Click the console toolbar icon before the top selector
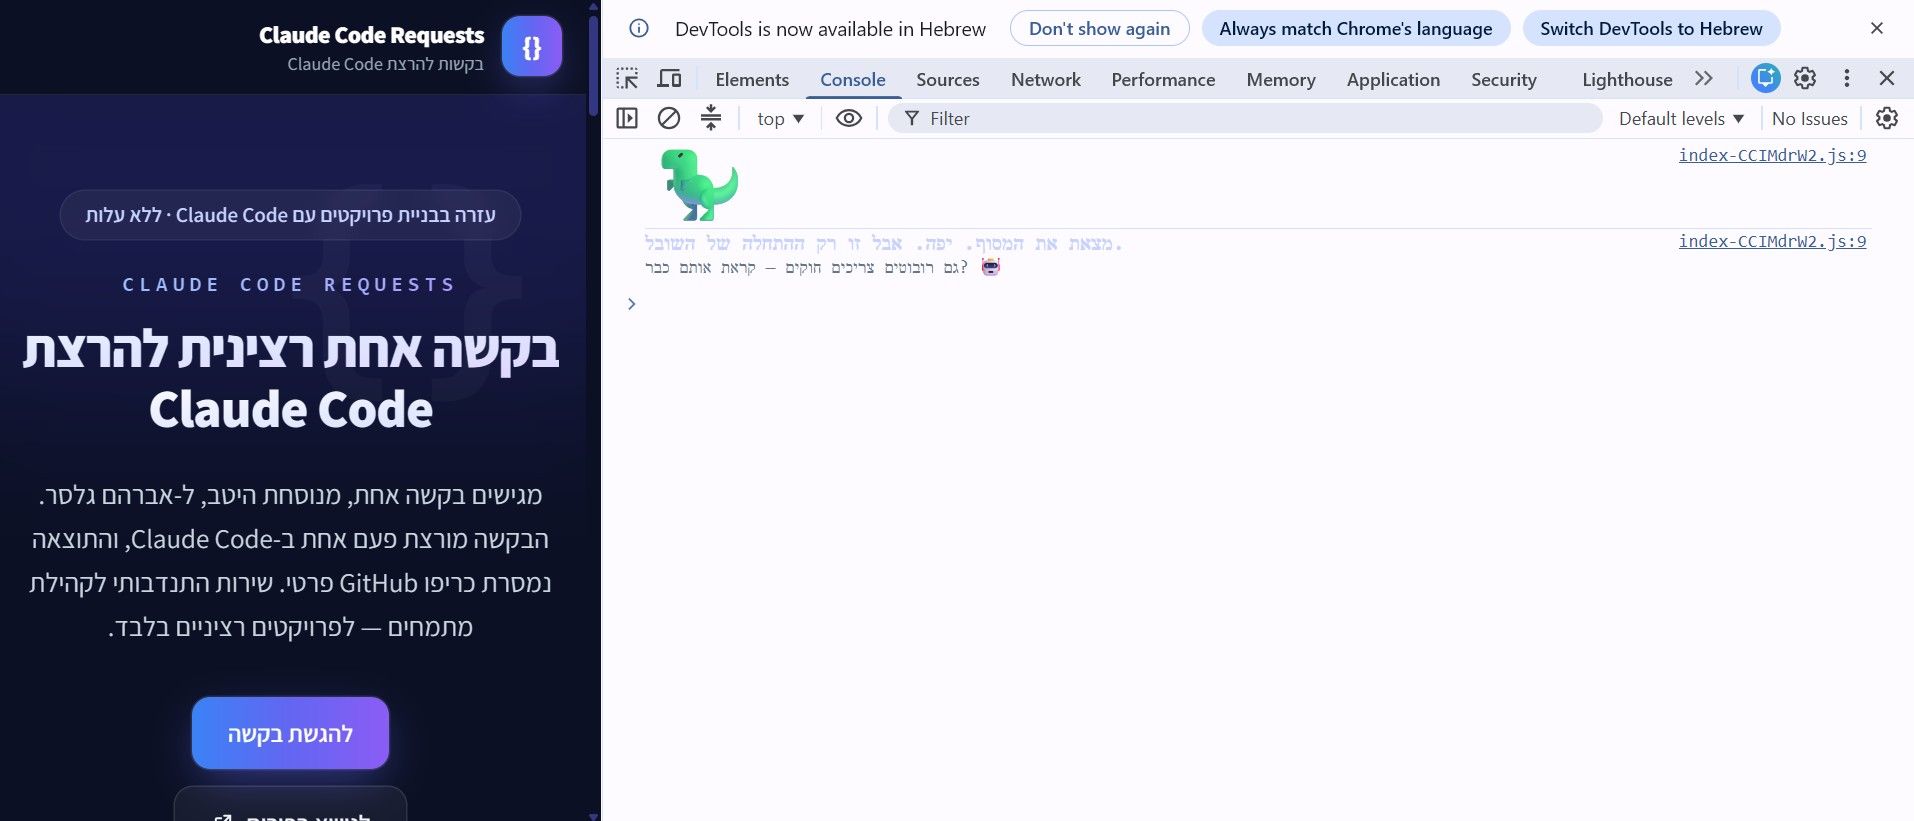This screenshot has height=821, width=1914. coord(711,118)
